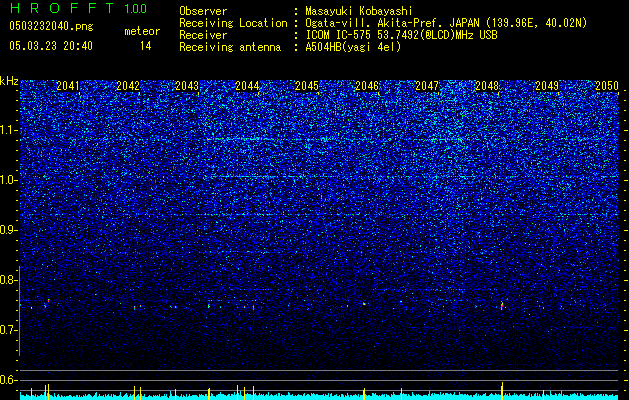Screen dimensions: 629x400
Task: Click the 'Receiver' field label
Action: click(203, 35)
